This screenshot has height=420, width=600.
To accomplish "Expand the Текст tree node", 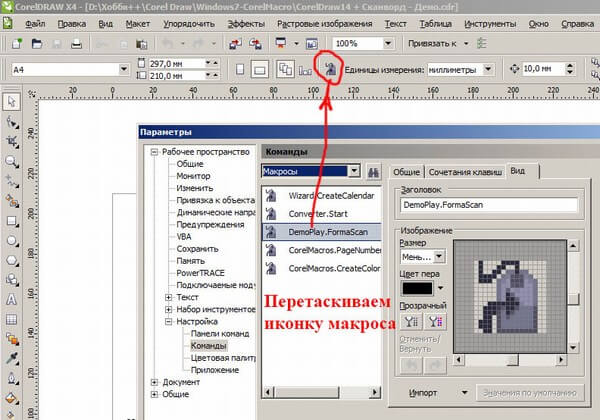I will (168, 297).
